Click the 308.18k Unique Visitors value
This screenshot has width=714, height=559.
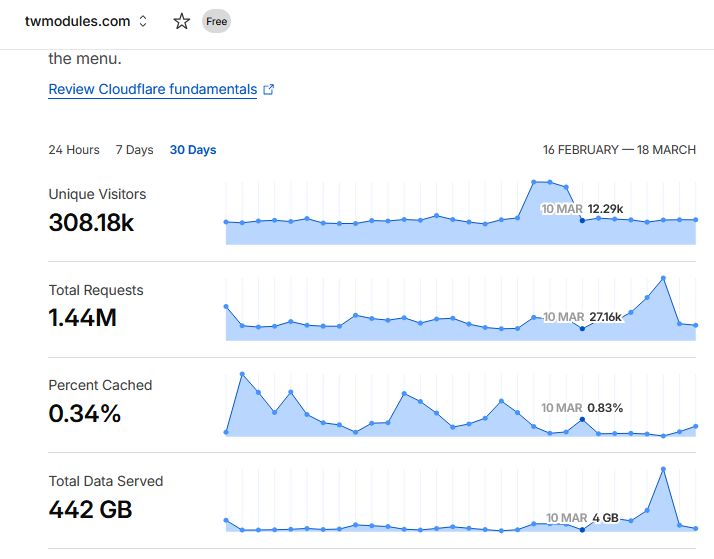pos(91,223)
